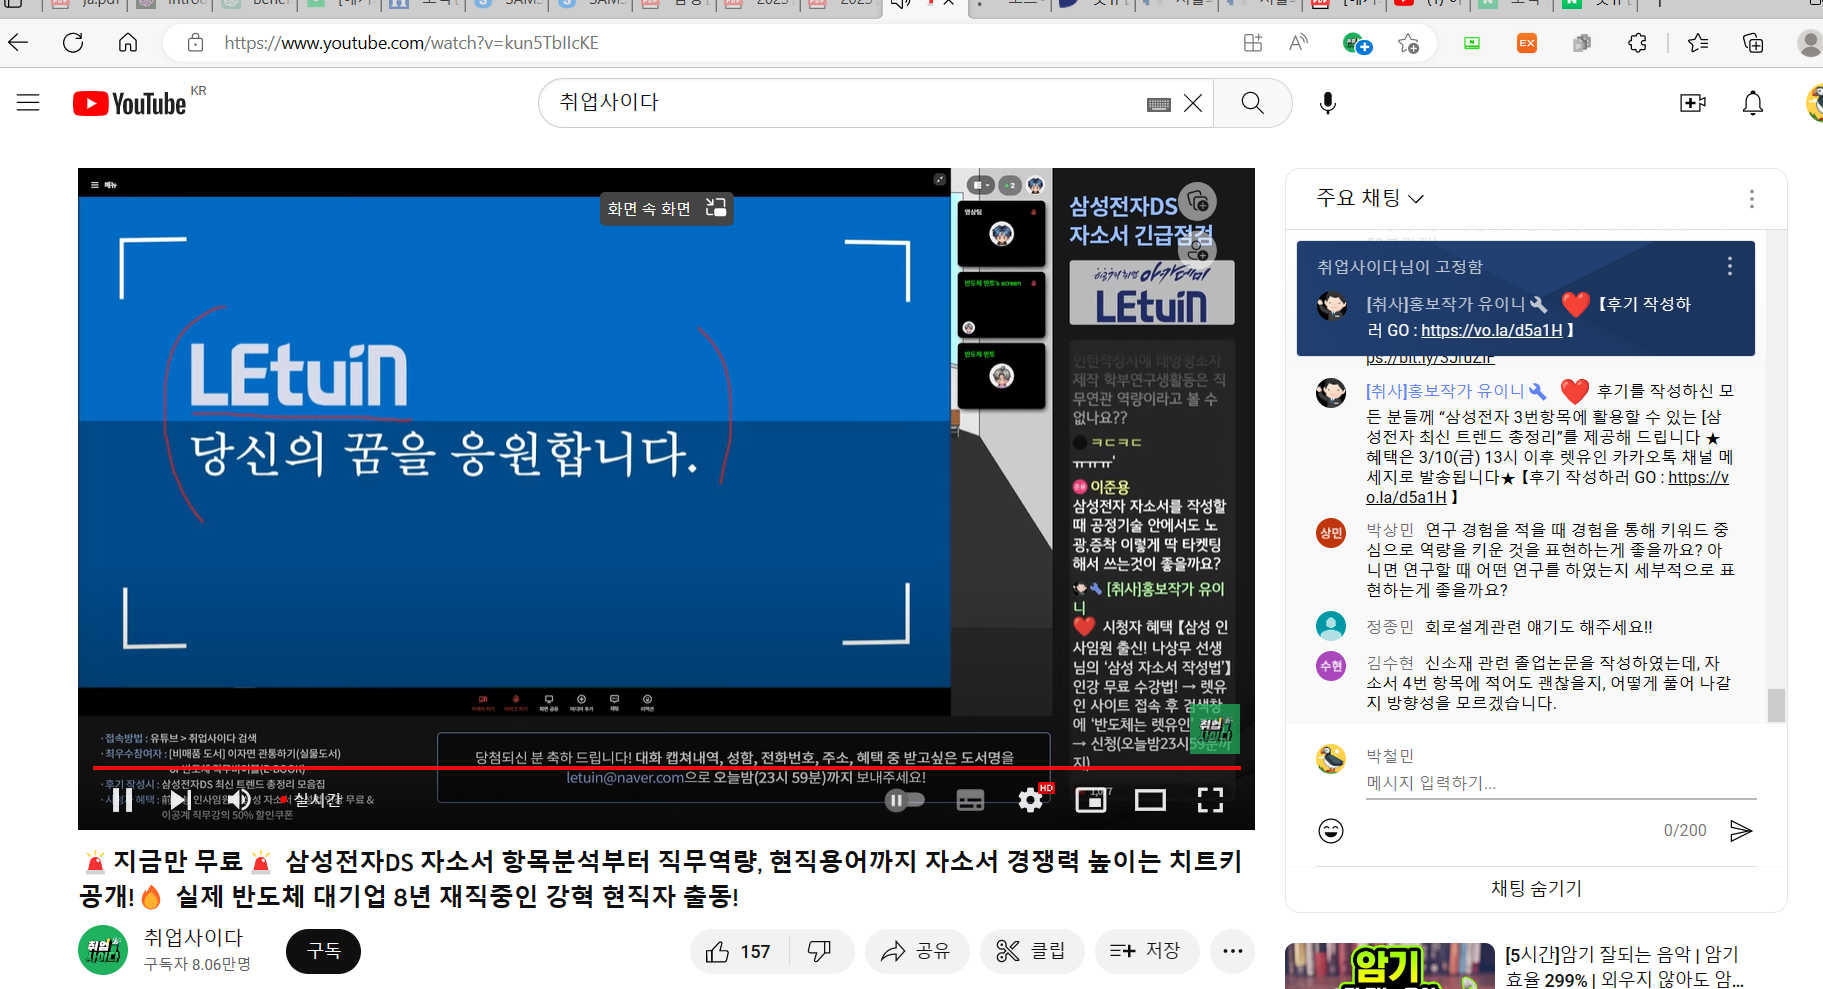This screenshot has width=1823, height=989.
Task: Search with voice microphone
Action: tap(1327, 103)
